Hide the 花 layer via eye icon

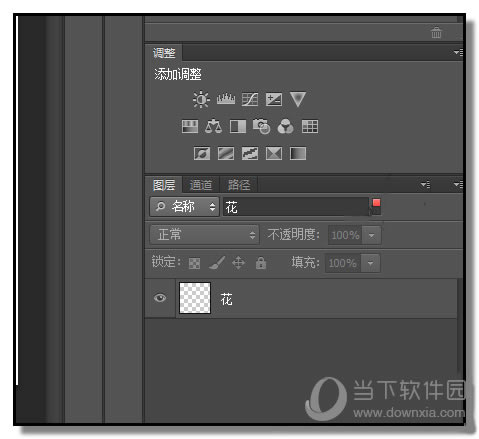click(x=160, y=298)
